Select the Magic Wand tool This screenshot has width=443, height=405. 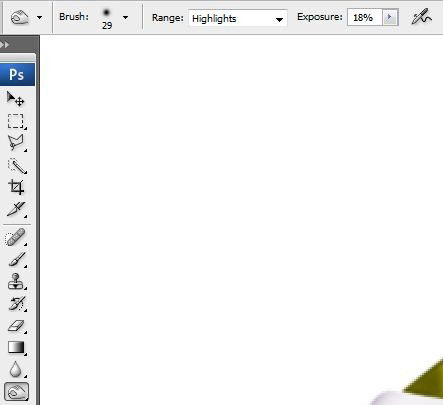(x=17, y=165)
